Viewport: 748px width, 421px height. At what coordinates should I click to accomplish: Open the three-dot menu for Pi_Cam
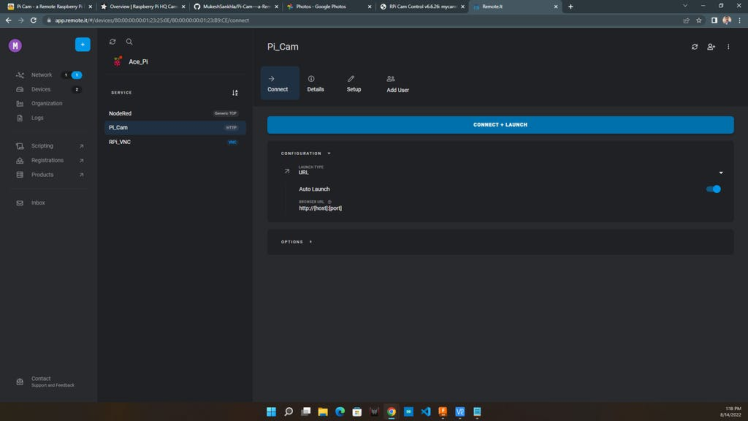[728, 47]
